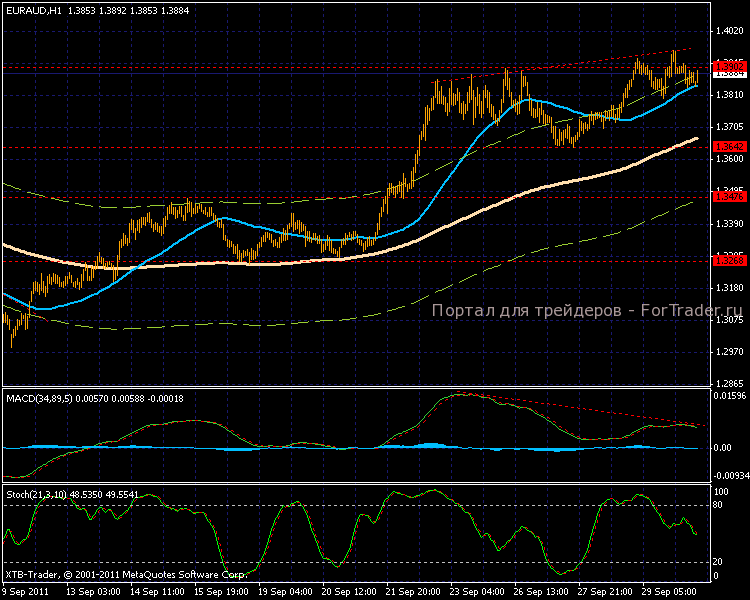The width and height of the screenshot is (750, 600).
Task: Click the Stochastic scale value 100
Action: coord(721,492)
